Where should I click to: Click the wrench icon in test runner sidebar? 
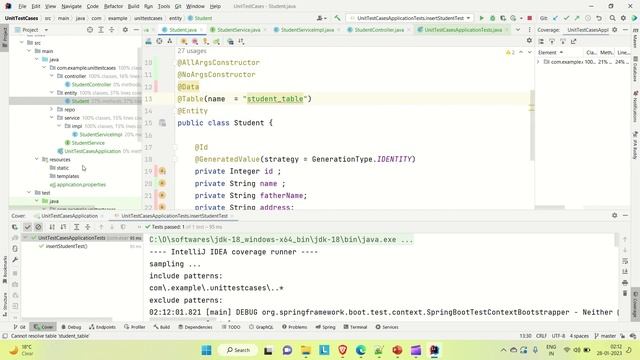click(x=15, y=260)
